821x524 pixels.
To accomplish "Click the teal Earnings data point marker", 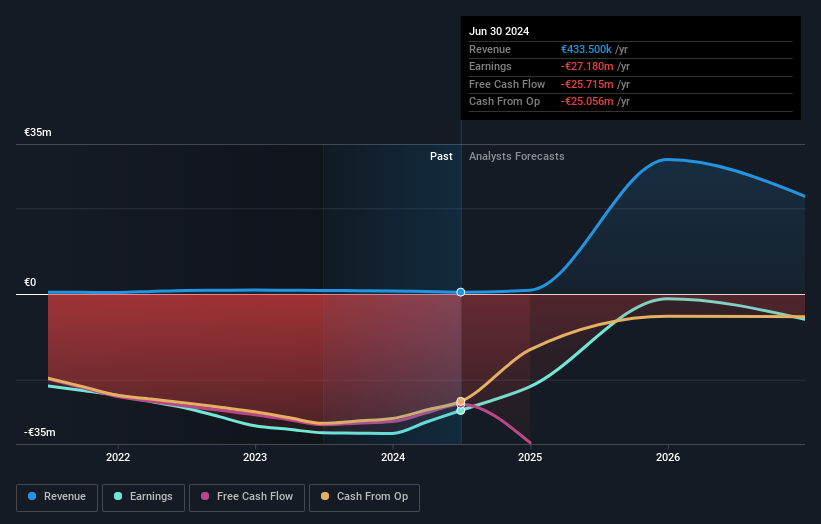I will tap(461, 411).
